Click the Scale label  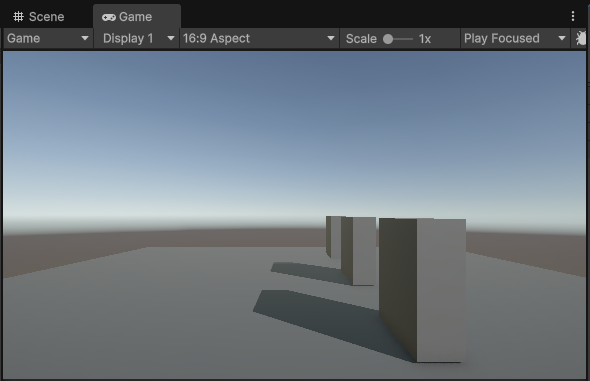pos(361,39)
